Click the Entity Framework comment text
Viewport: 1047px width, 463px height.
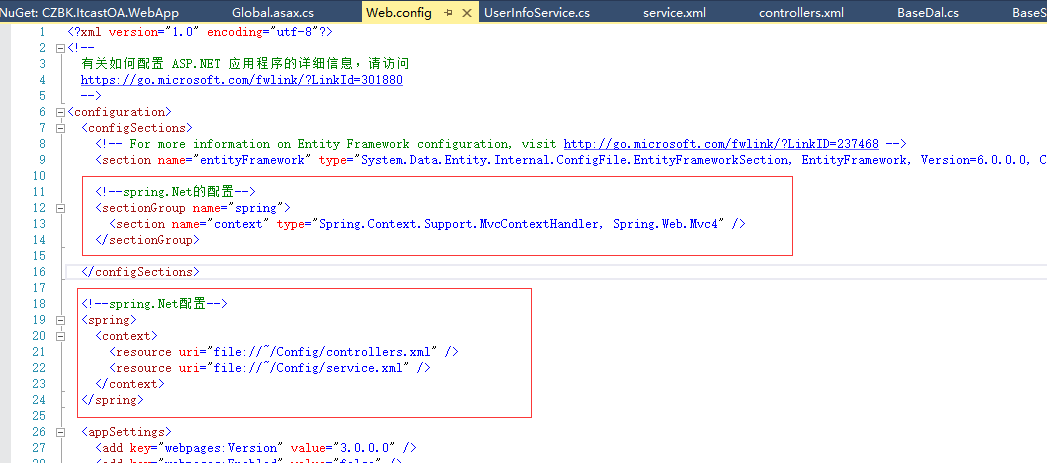point(501,144)
